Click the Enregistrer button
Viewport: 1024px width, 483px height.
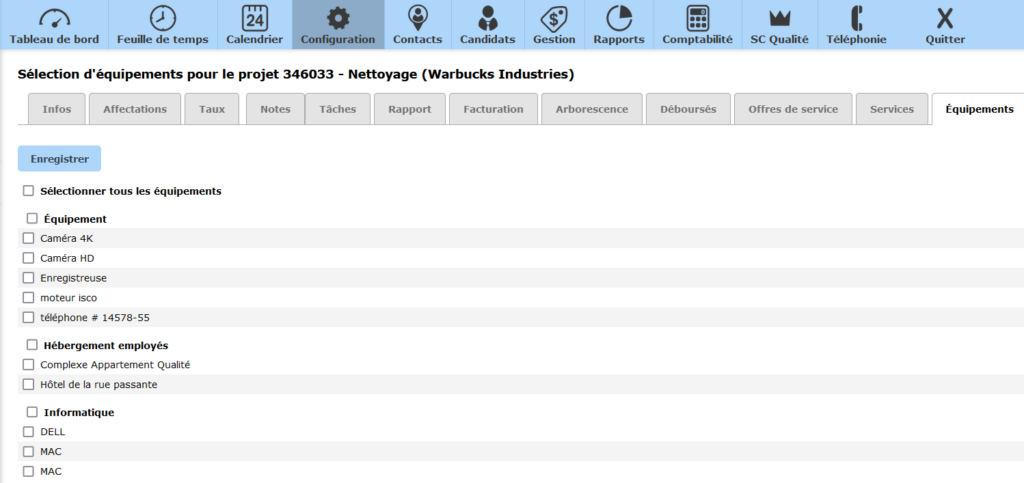pyautogui.click(x=59, y=159)
